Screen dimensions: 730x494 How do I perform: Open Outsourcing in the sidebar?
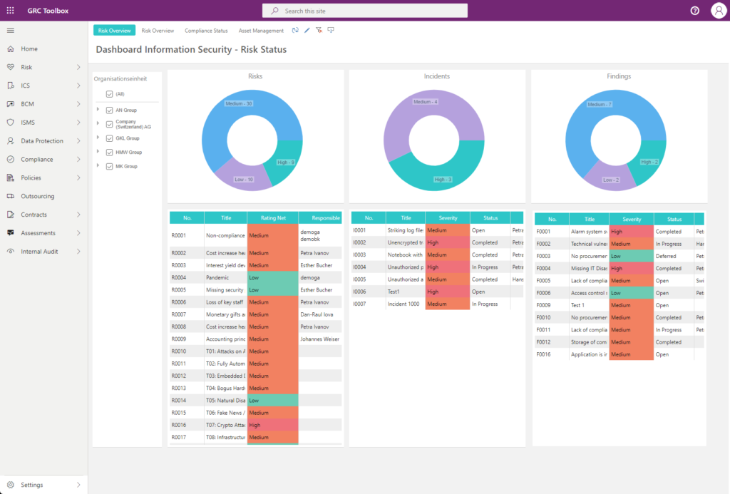(37, 196)
